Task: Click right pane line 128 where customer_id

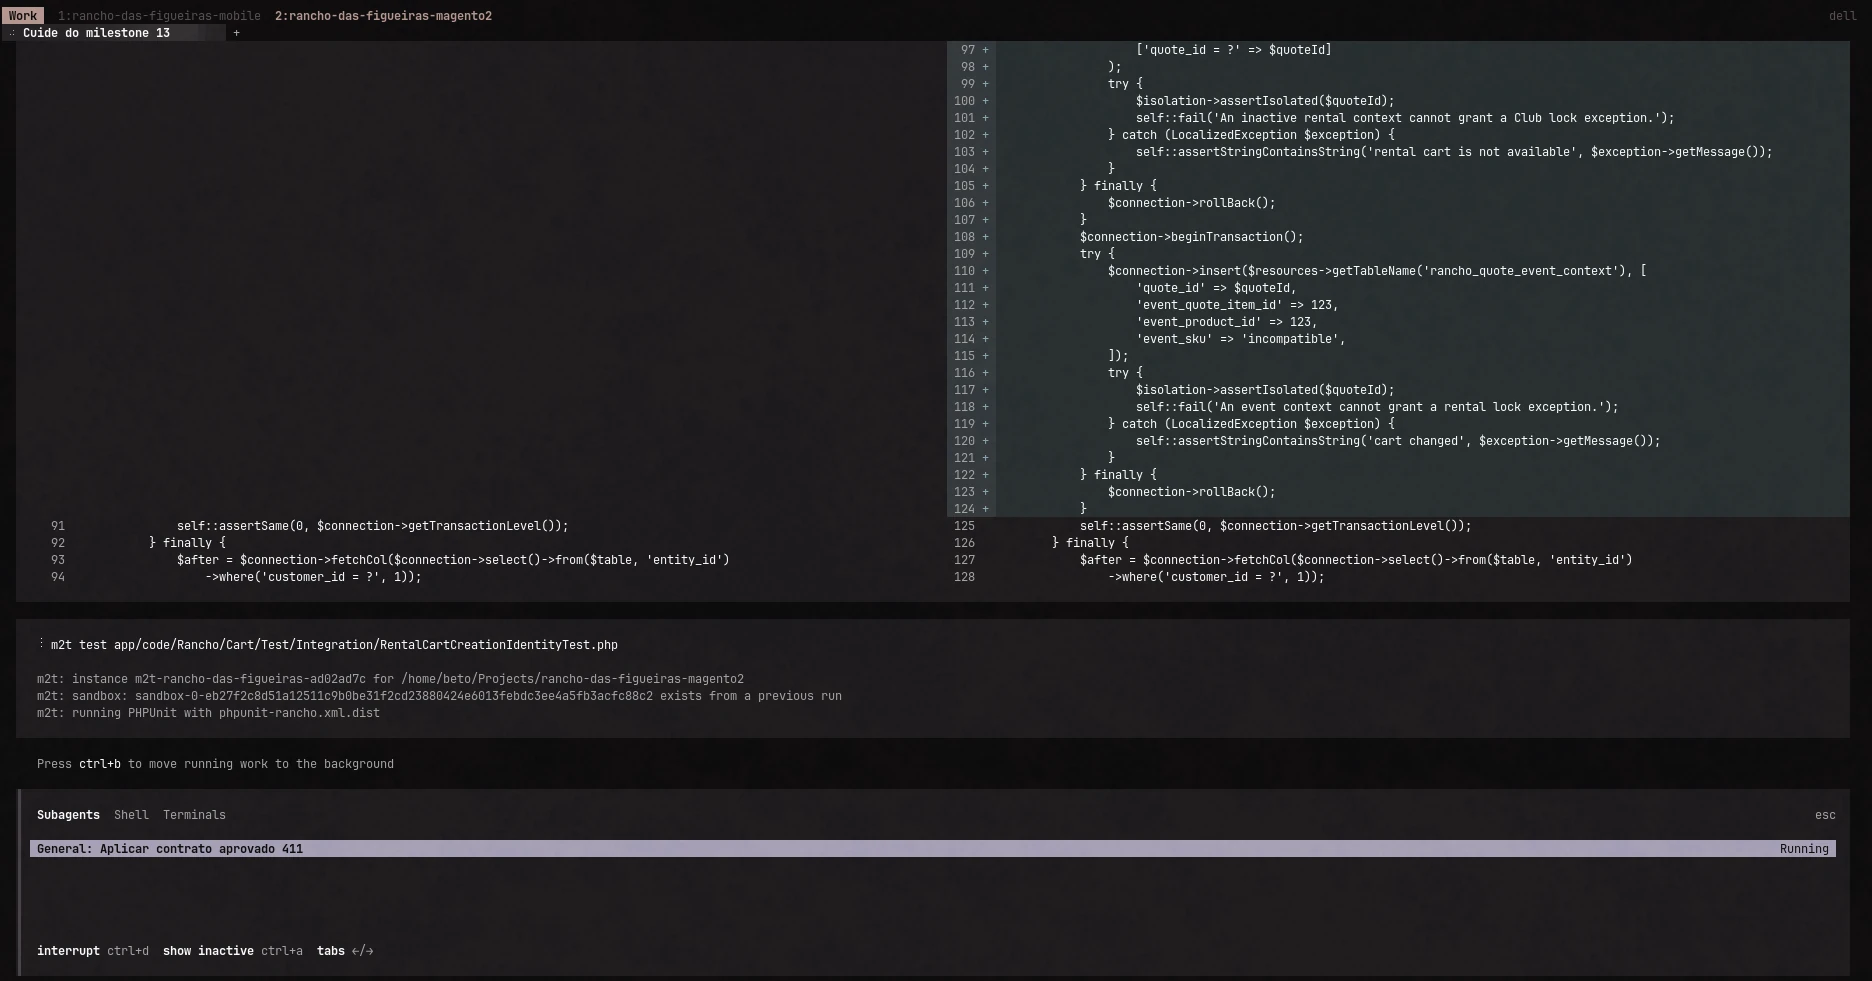Action: click(x=1216, y=577)
